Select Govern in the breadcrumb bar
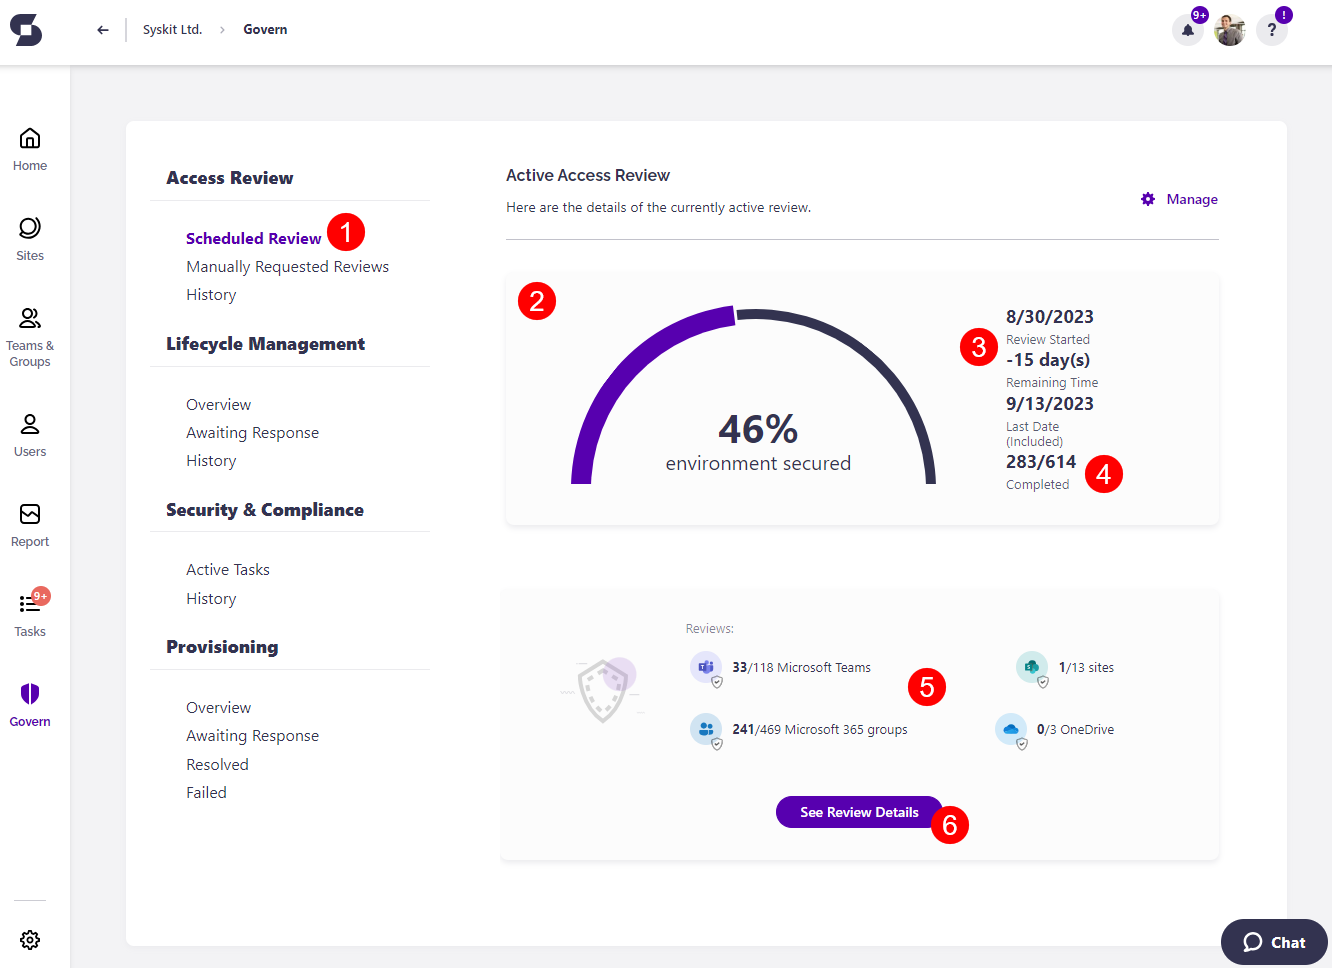Screen dimensions: 1332x968 coord(264,30)
